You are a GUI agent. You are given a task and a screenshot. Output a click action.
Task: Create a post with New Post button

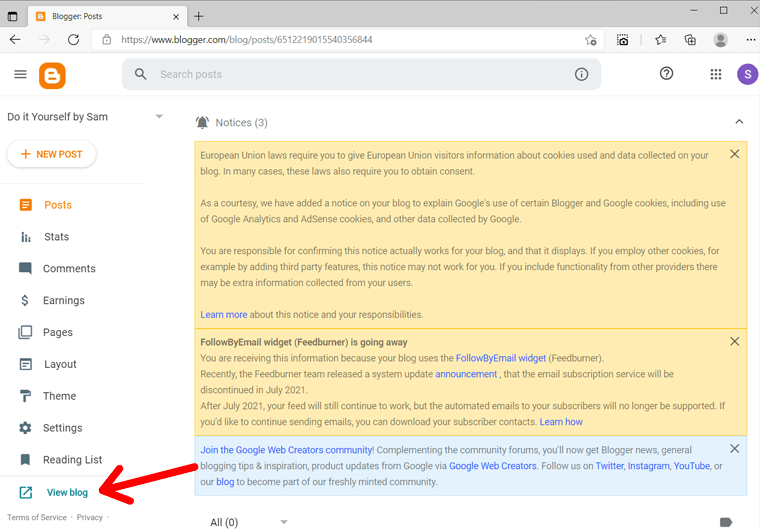click(51, 154)
